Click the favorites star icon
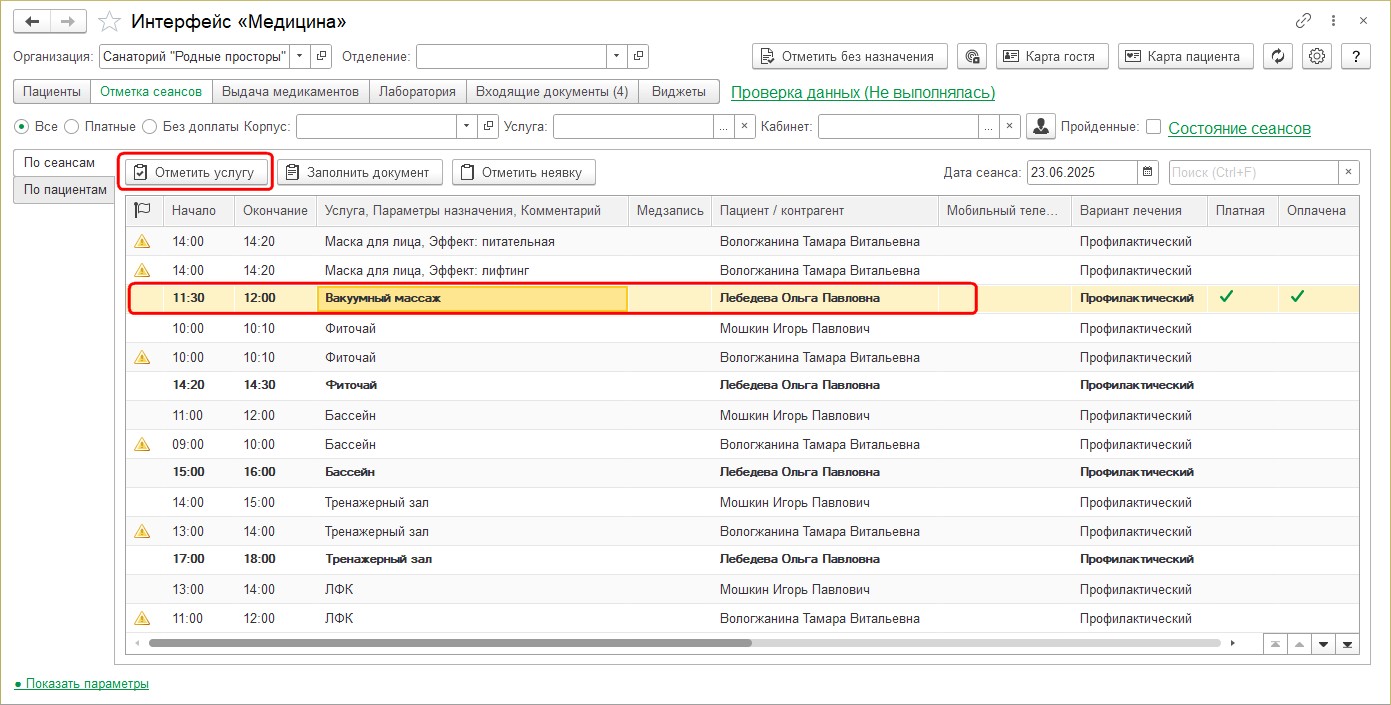 pyautogui.click(x=112, y=22)
